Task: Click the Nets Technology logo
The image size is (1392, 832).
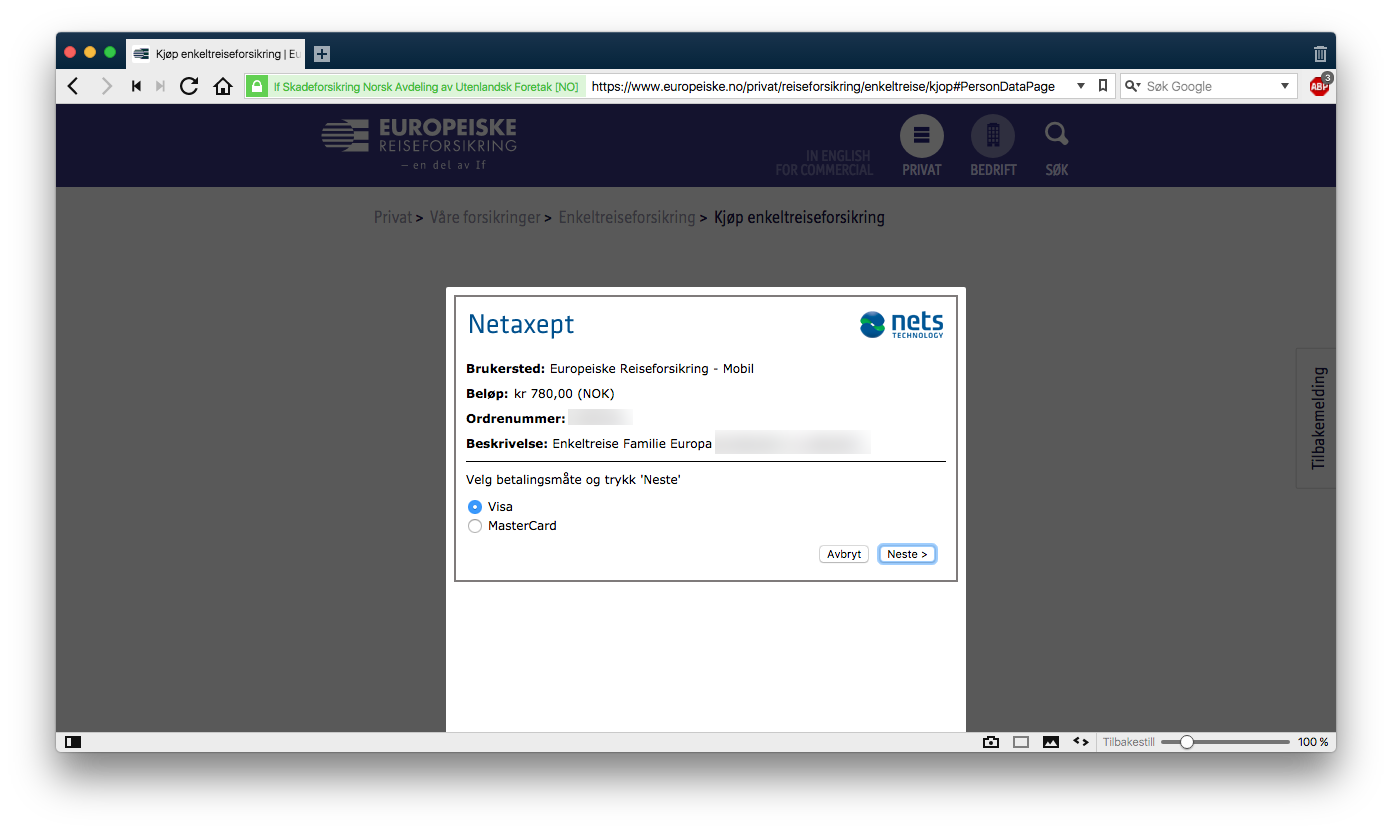Action: pos(901,324)
